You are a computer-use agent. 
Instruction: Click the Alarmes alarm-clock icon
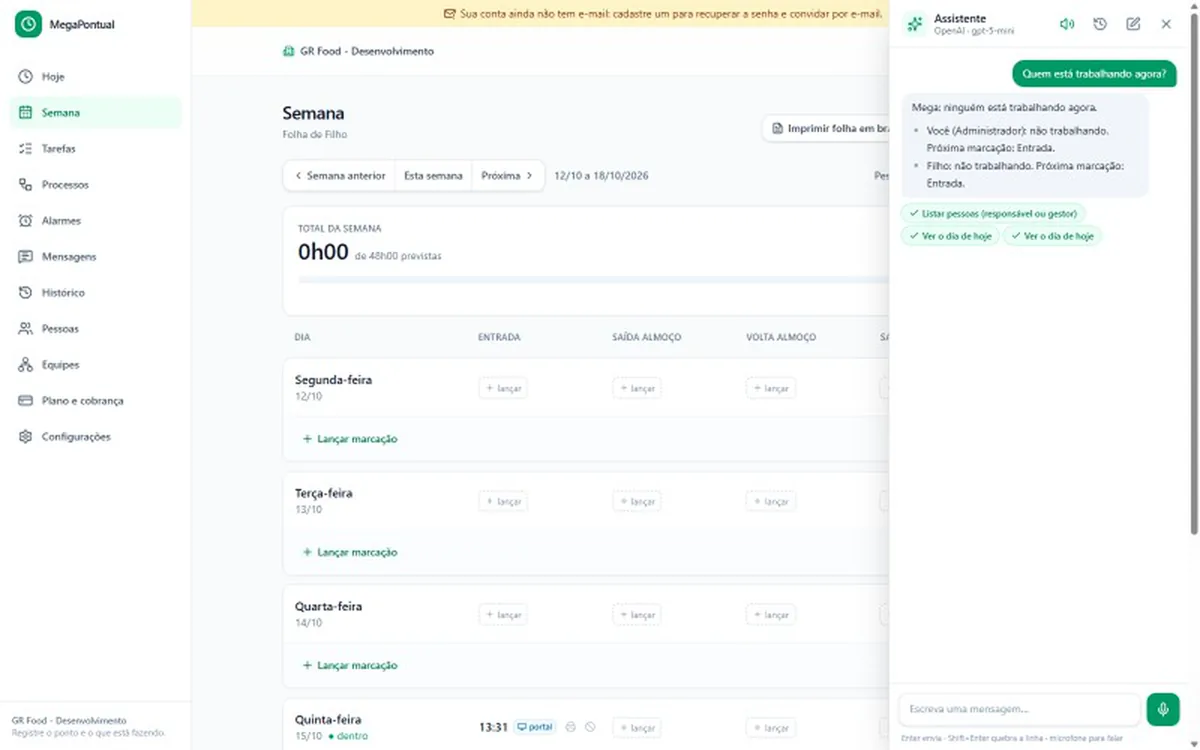coord(25,221)
